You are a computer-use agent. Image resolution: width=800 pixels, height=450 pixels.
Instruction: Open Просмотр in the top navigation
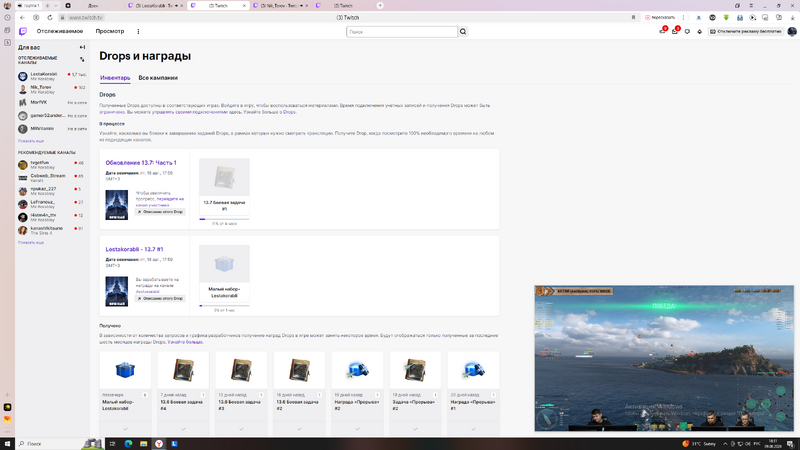(x=110, y=31)
